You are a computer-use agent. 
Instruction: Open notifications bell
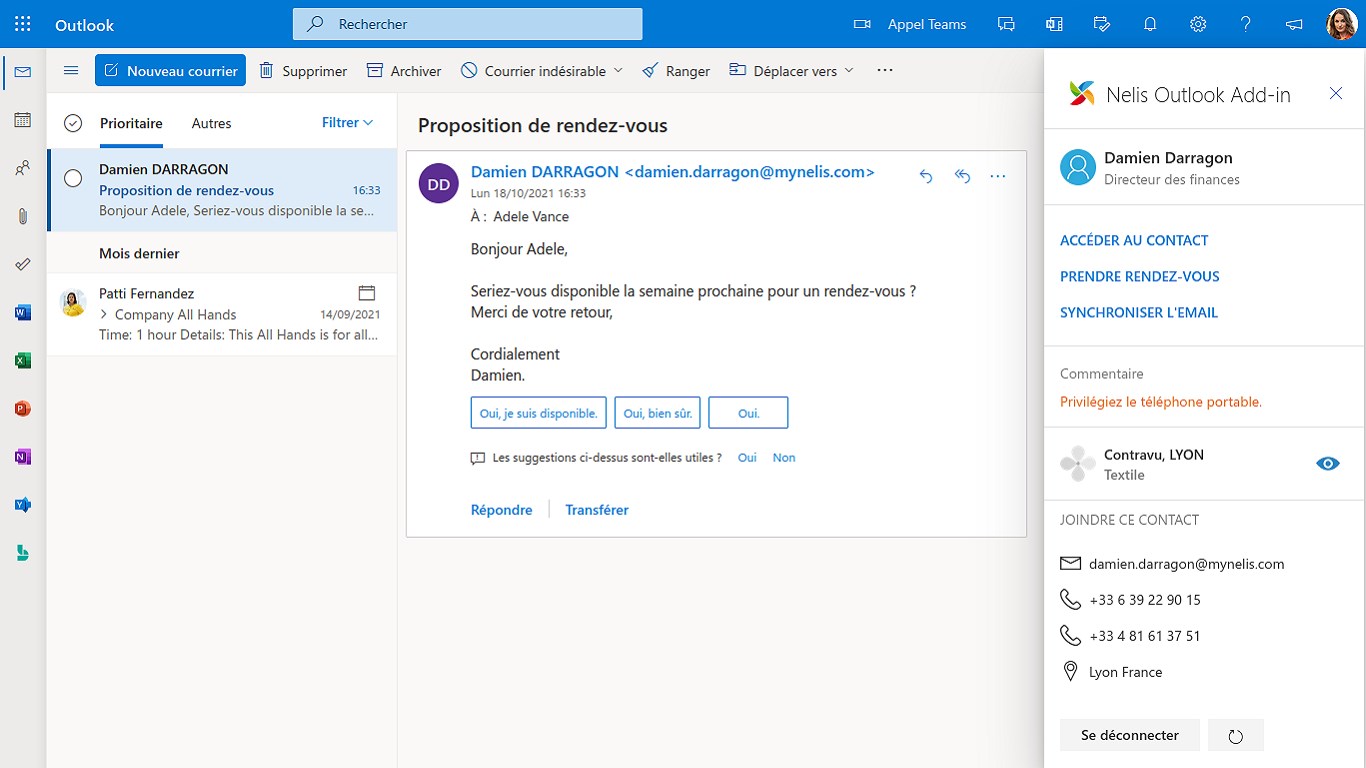pos(1150,24)
